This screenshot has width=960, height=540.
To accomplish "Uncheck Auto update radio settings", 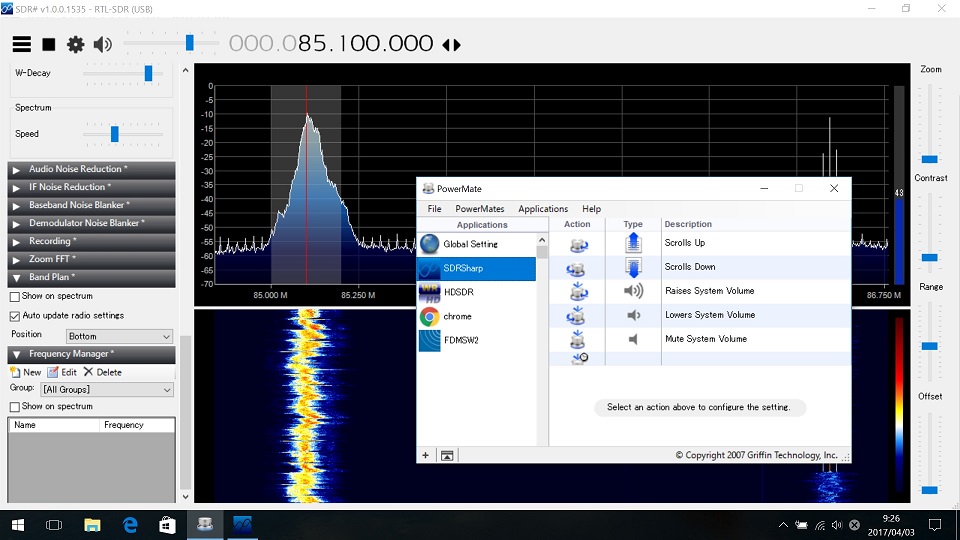I will tap(15, 316).
